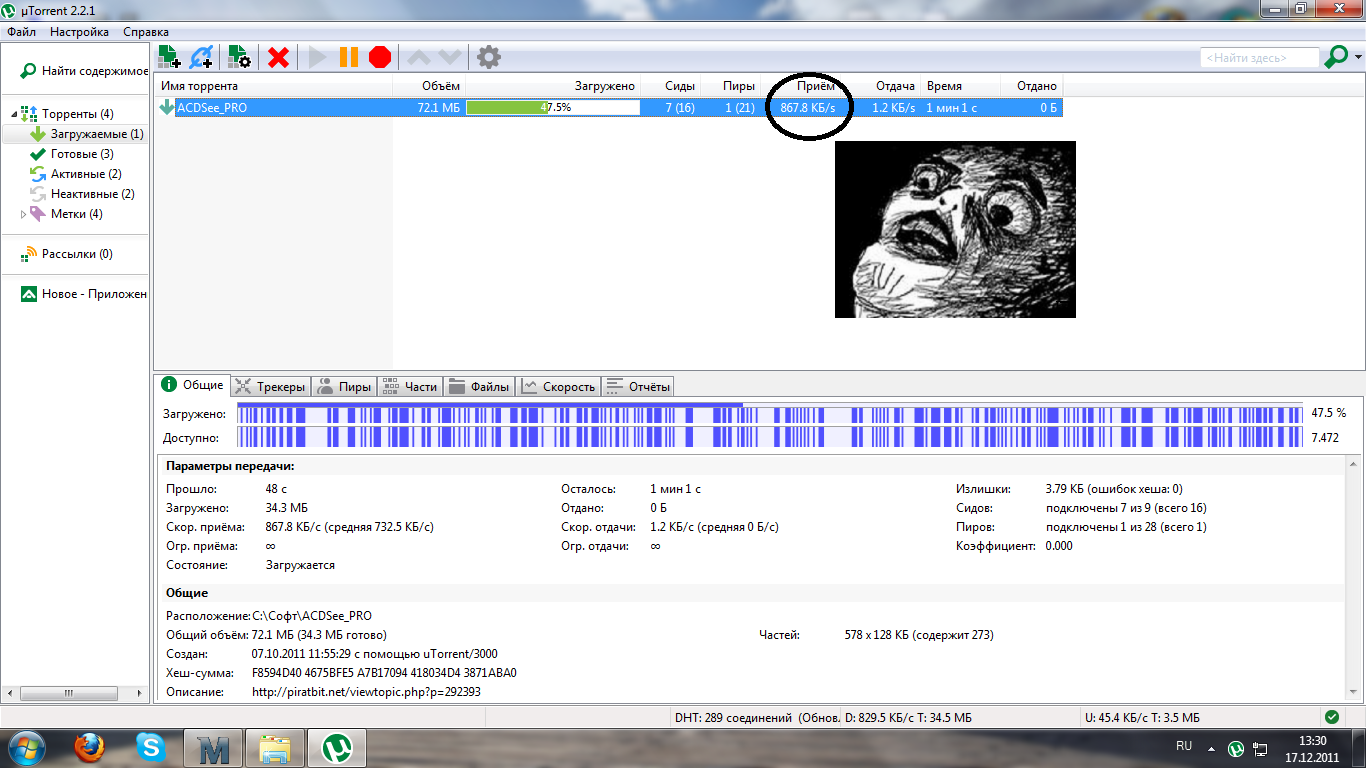Switch to the Пиры tab
The width and height of the screenshot is (1366, 768).
pos(344,386)
